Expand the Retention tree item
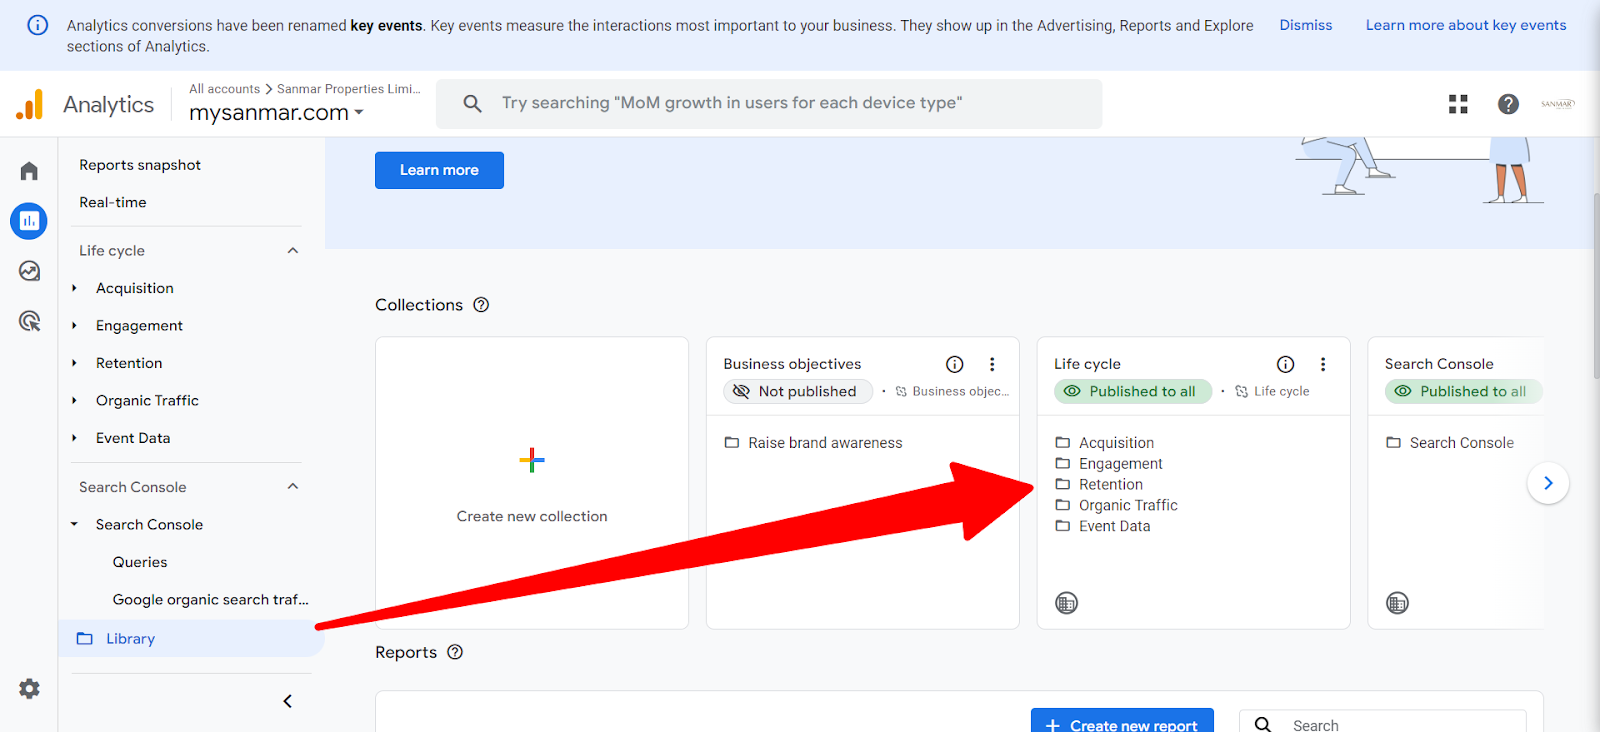The width and height of the screenshot is (1600, 732). (74, 363)
